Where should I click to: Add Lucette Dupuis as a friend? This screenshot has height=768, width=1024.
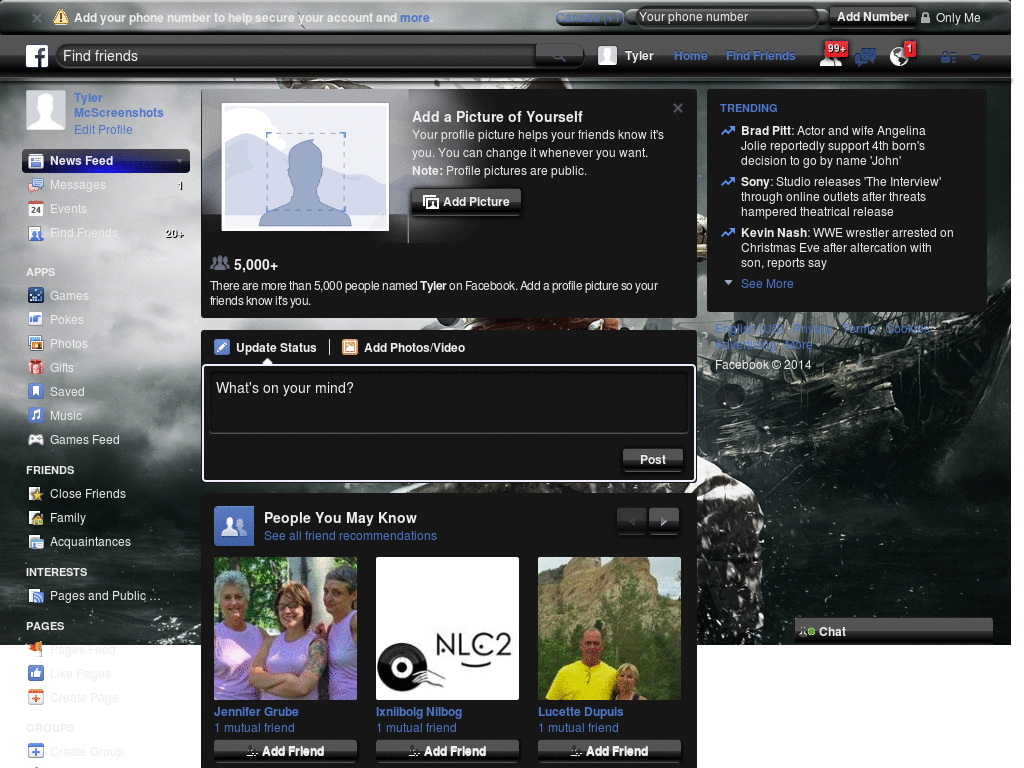pyautogui.click(x=609, y=752)
